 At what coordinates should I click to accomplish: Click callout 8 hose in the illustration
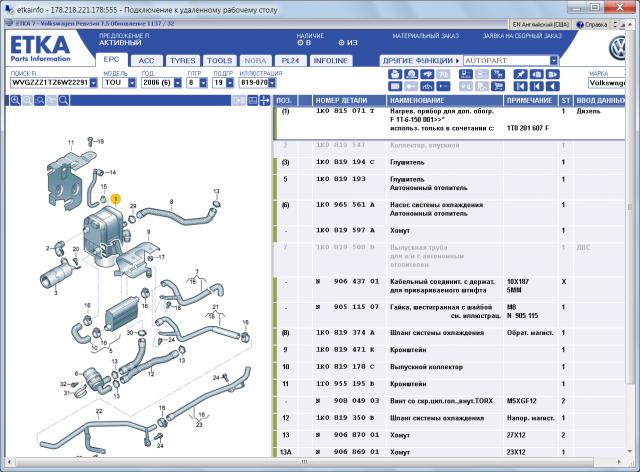171,202
